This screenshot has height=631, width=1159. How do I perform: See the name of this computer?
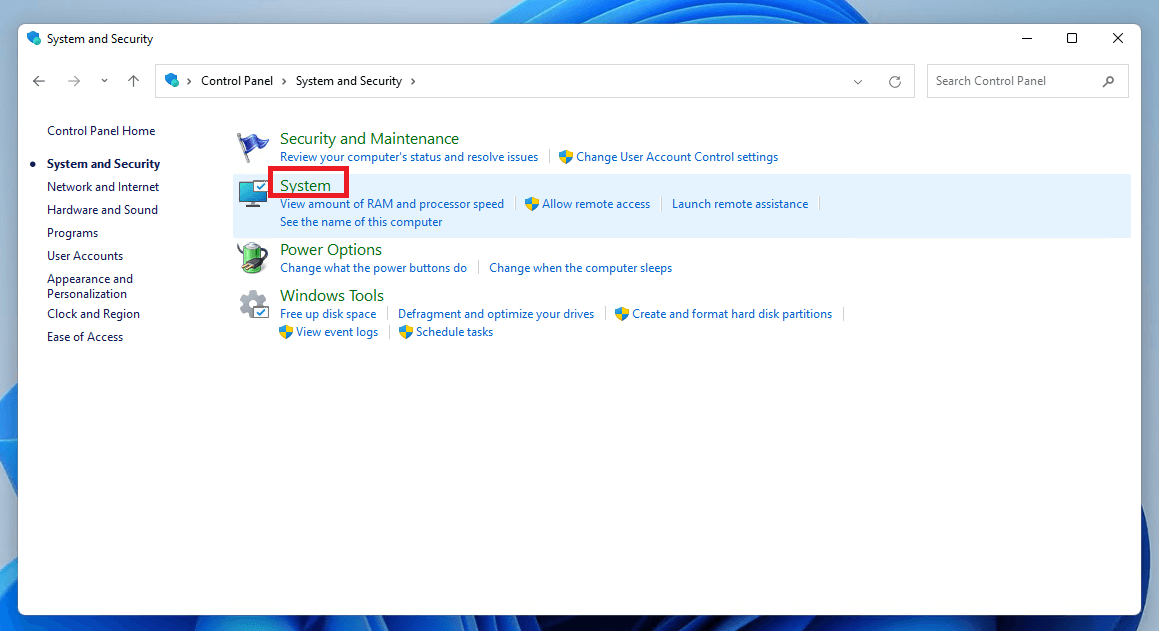[x=361, y=222]
